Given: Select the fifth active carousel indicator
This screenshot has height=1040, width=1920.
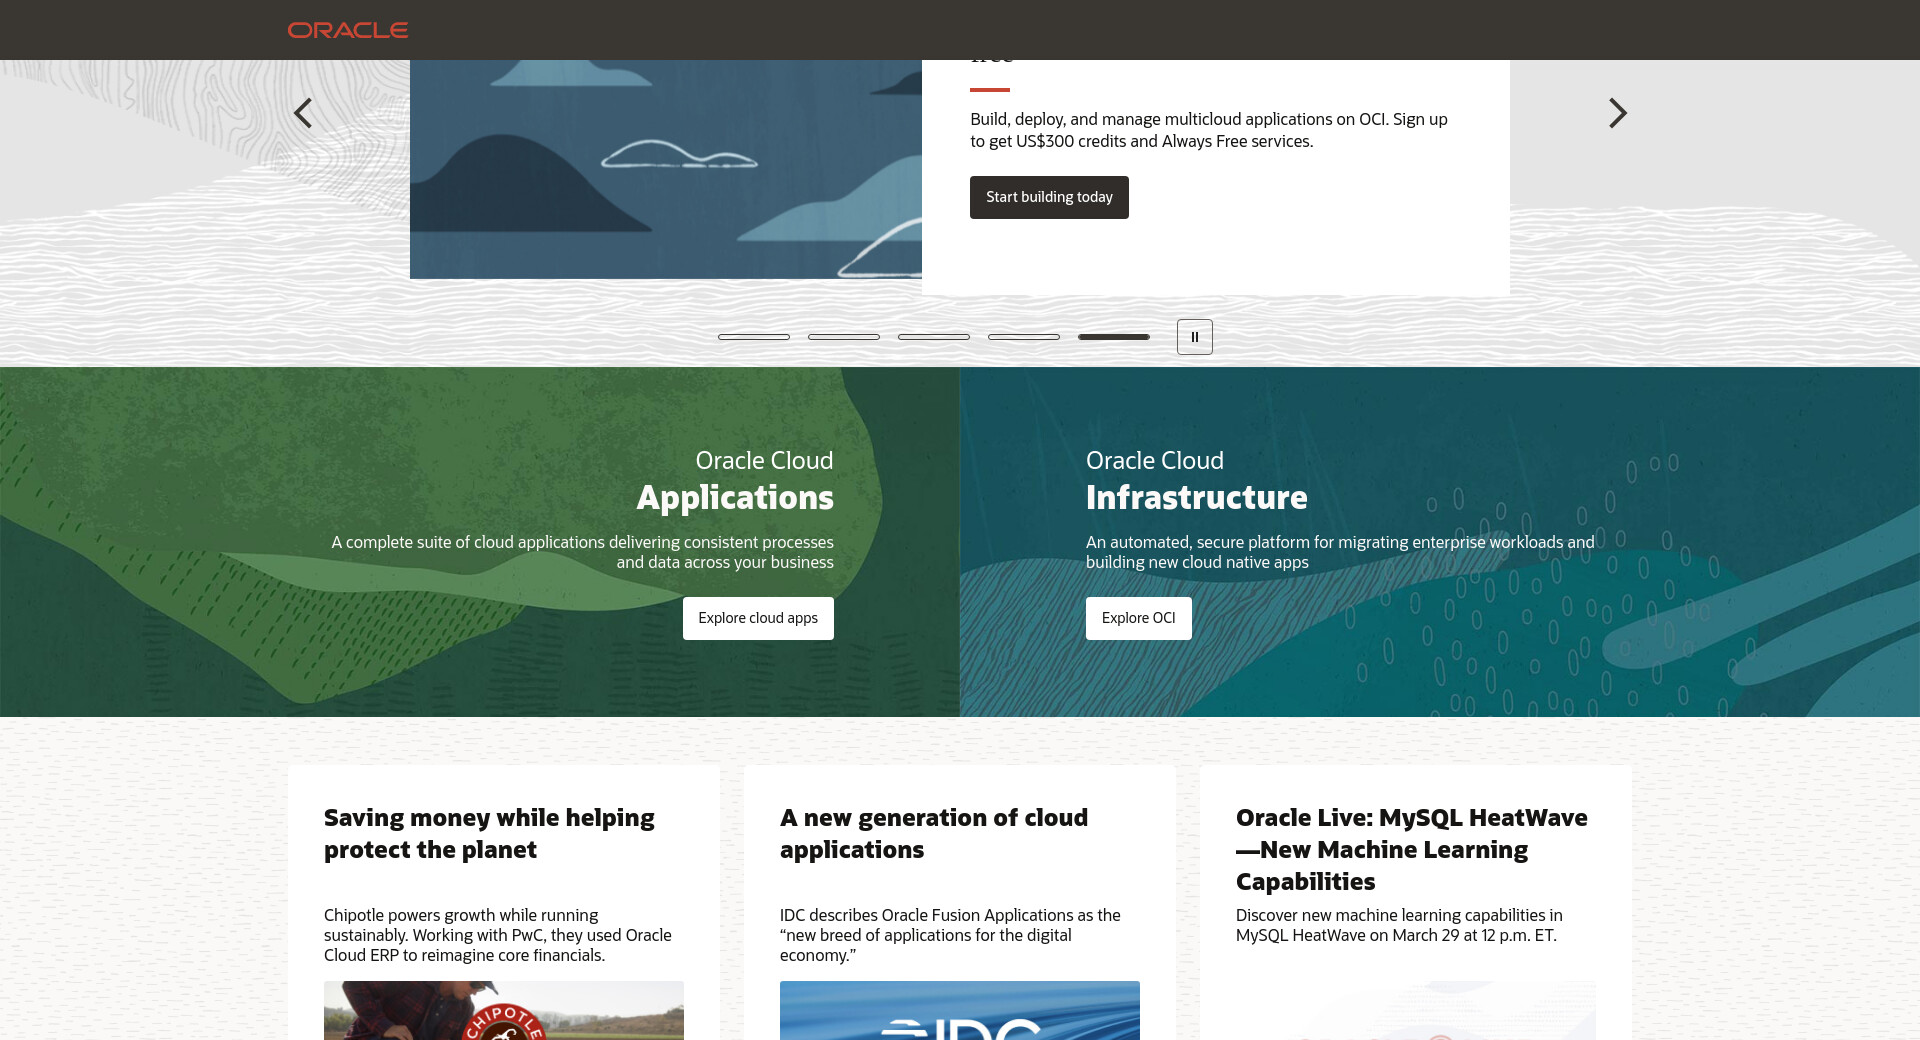Looking at the screenshot, I should pos(1114,337).
